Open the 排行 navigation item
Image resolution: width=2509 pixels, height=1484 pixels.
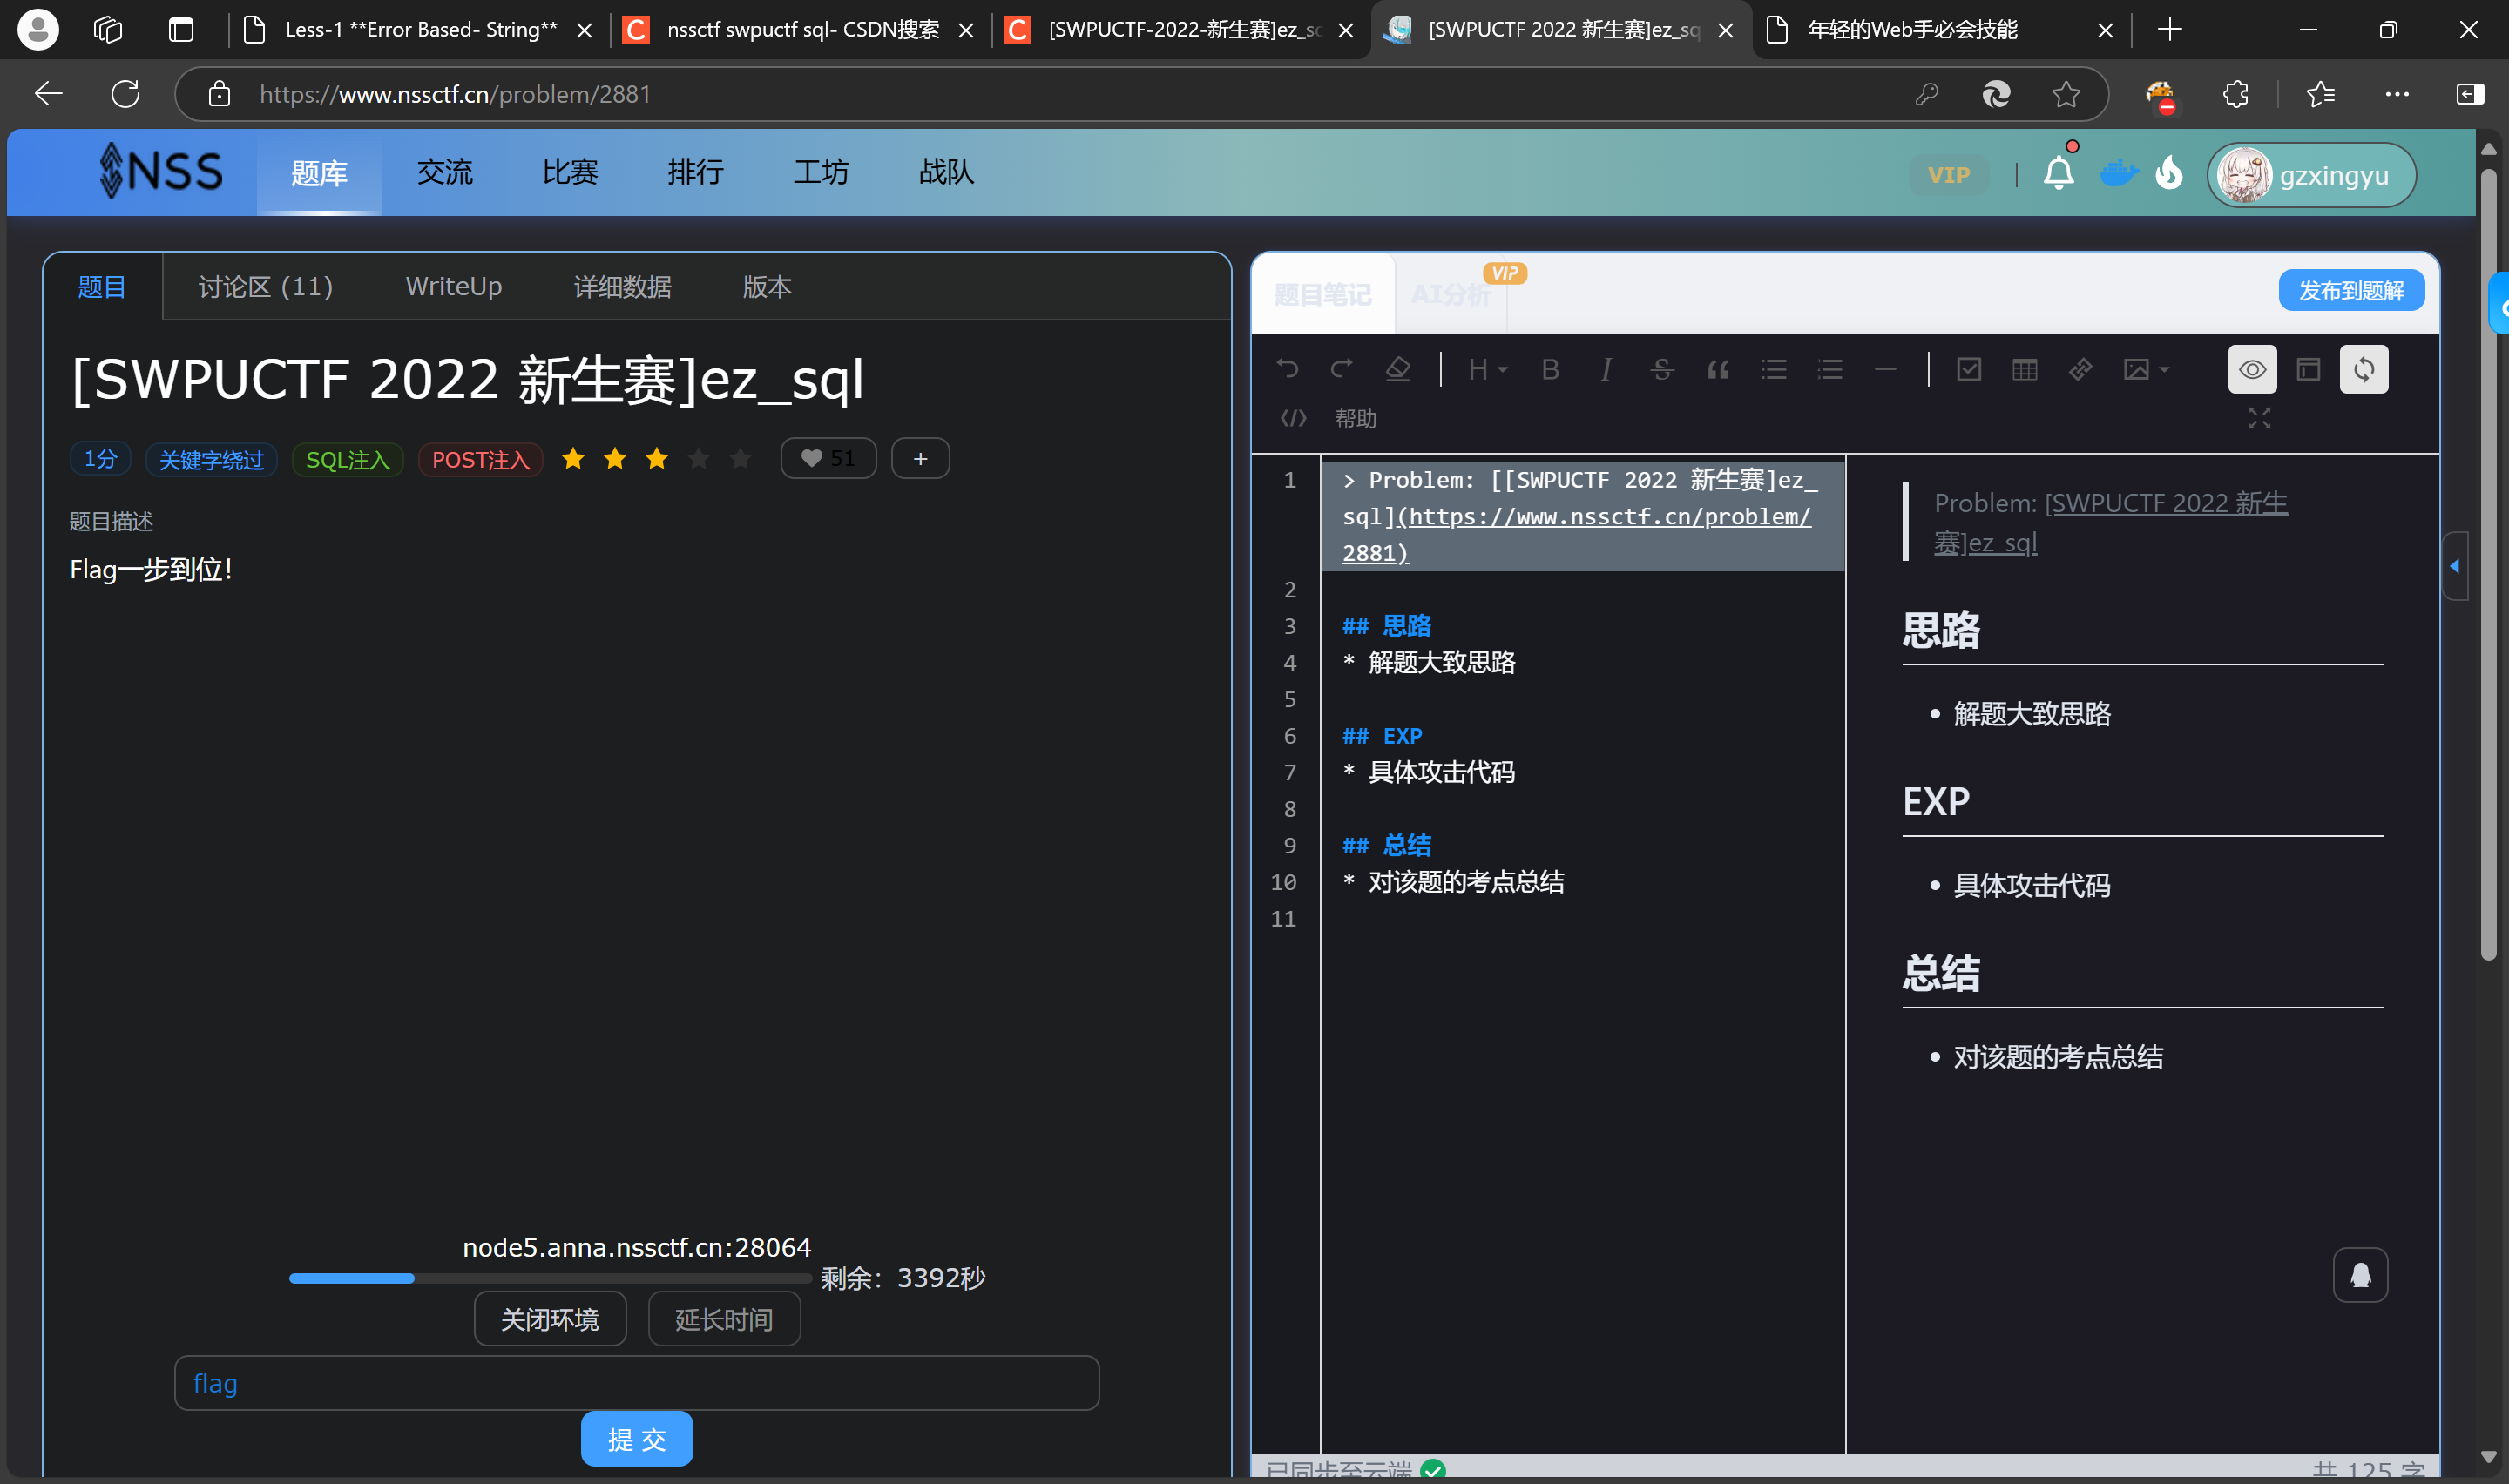(696, 172)
